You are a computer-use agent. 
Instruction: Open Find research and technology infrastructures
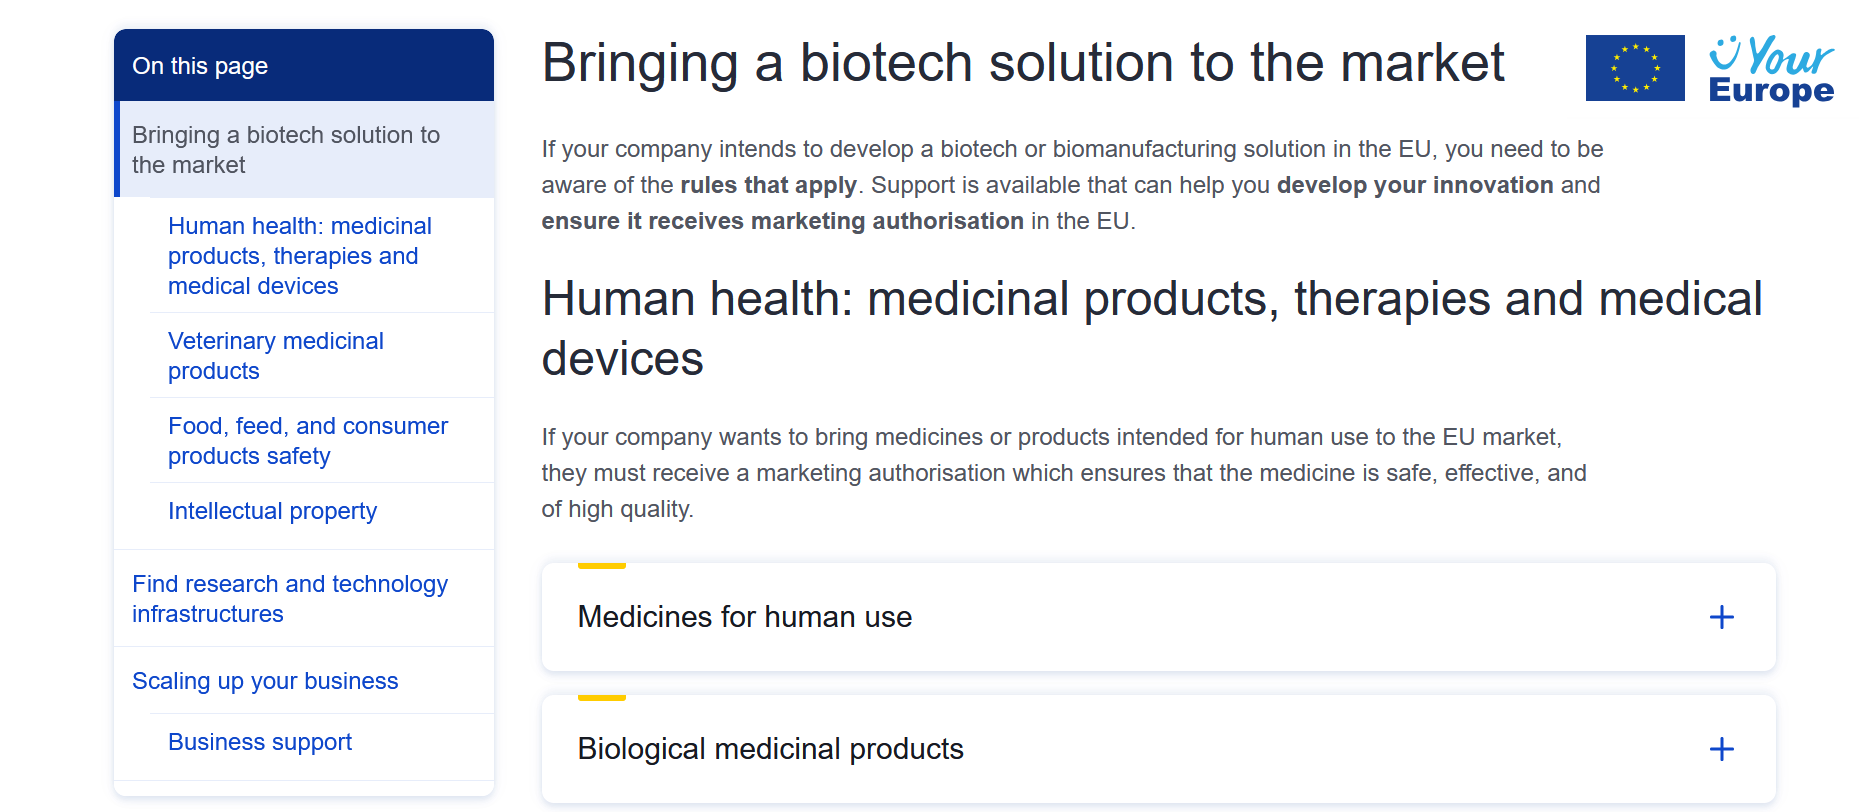(x=290, y=599)
